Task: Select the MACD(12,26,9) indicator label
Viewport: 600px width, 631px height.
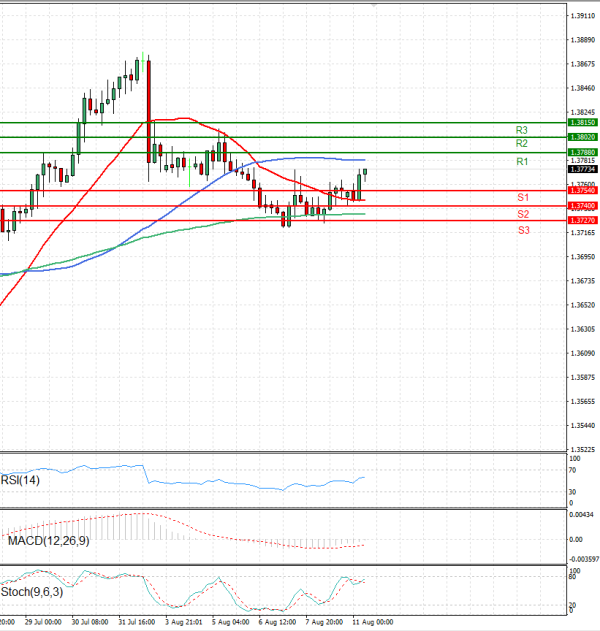Action: tap(48, 540)
